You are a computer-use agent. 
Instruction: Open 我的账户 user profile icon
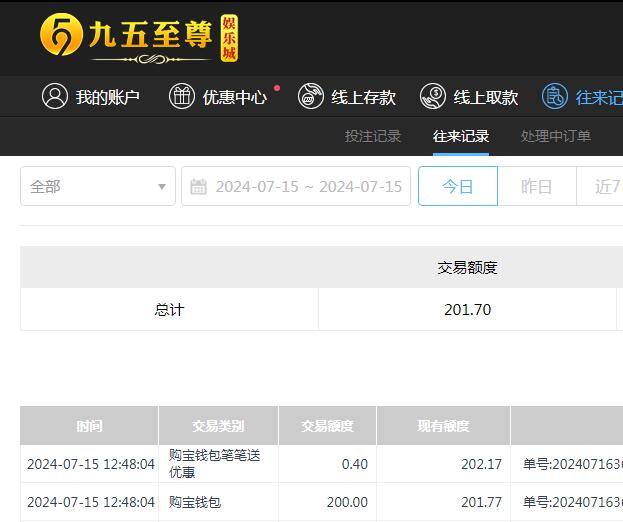[55, 96]
